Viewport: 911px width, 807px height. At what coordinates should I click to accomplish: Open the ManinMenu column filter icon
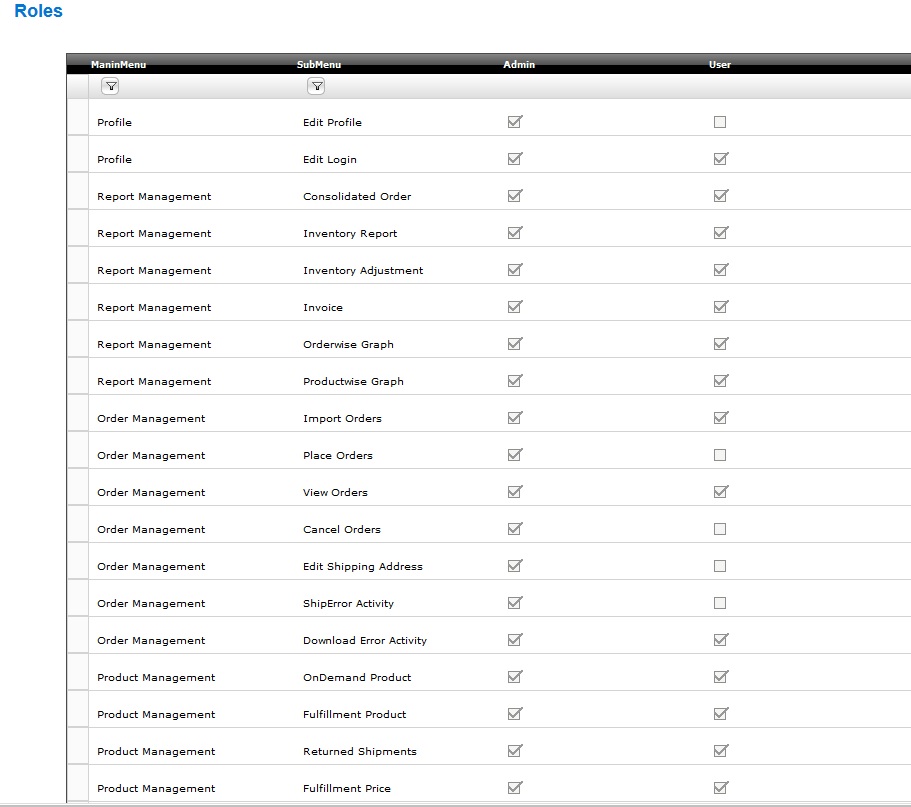110,87
